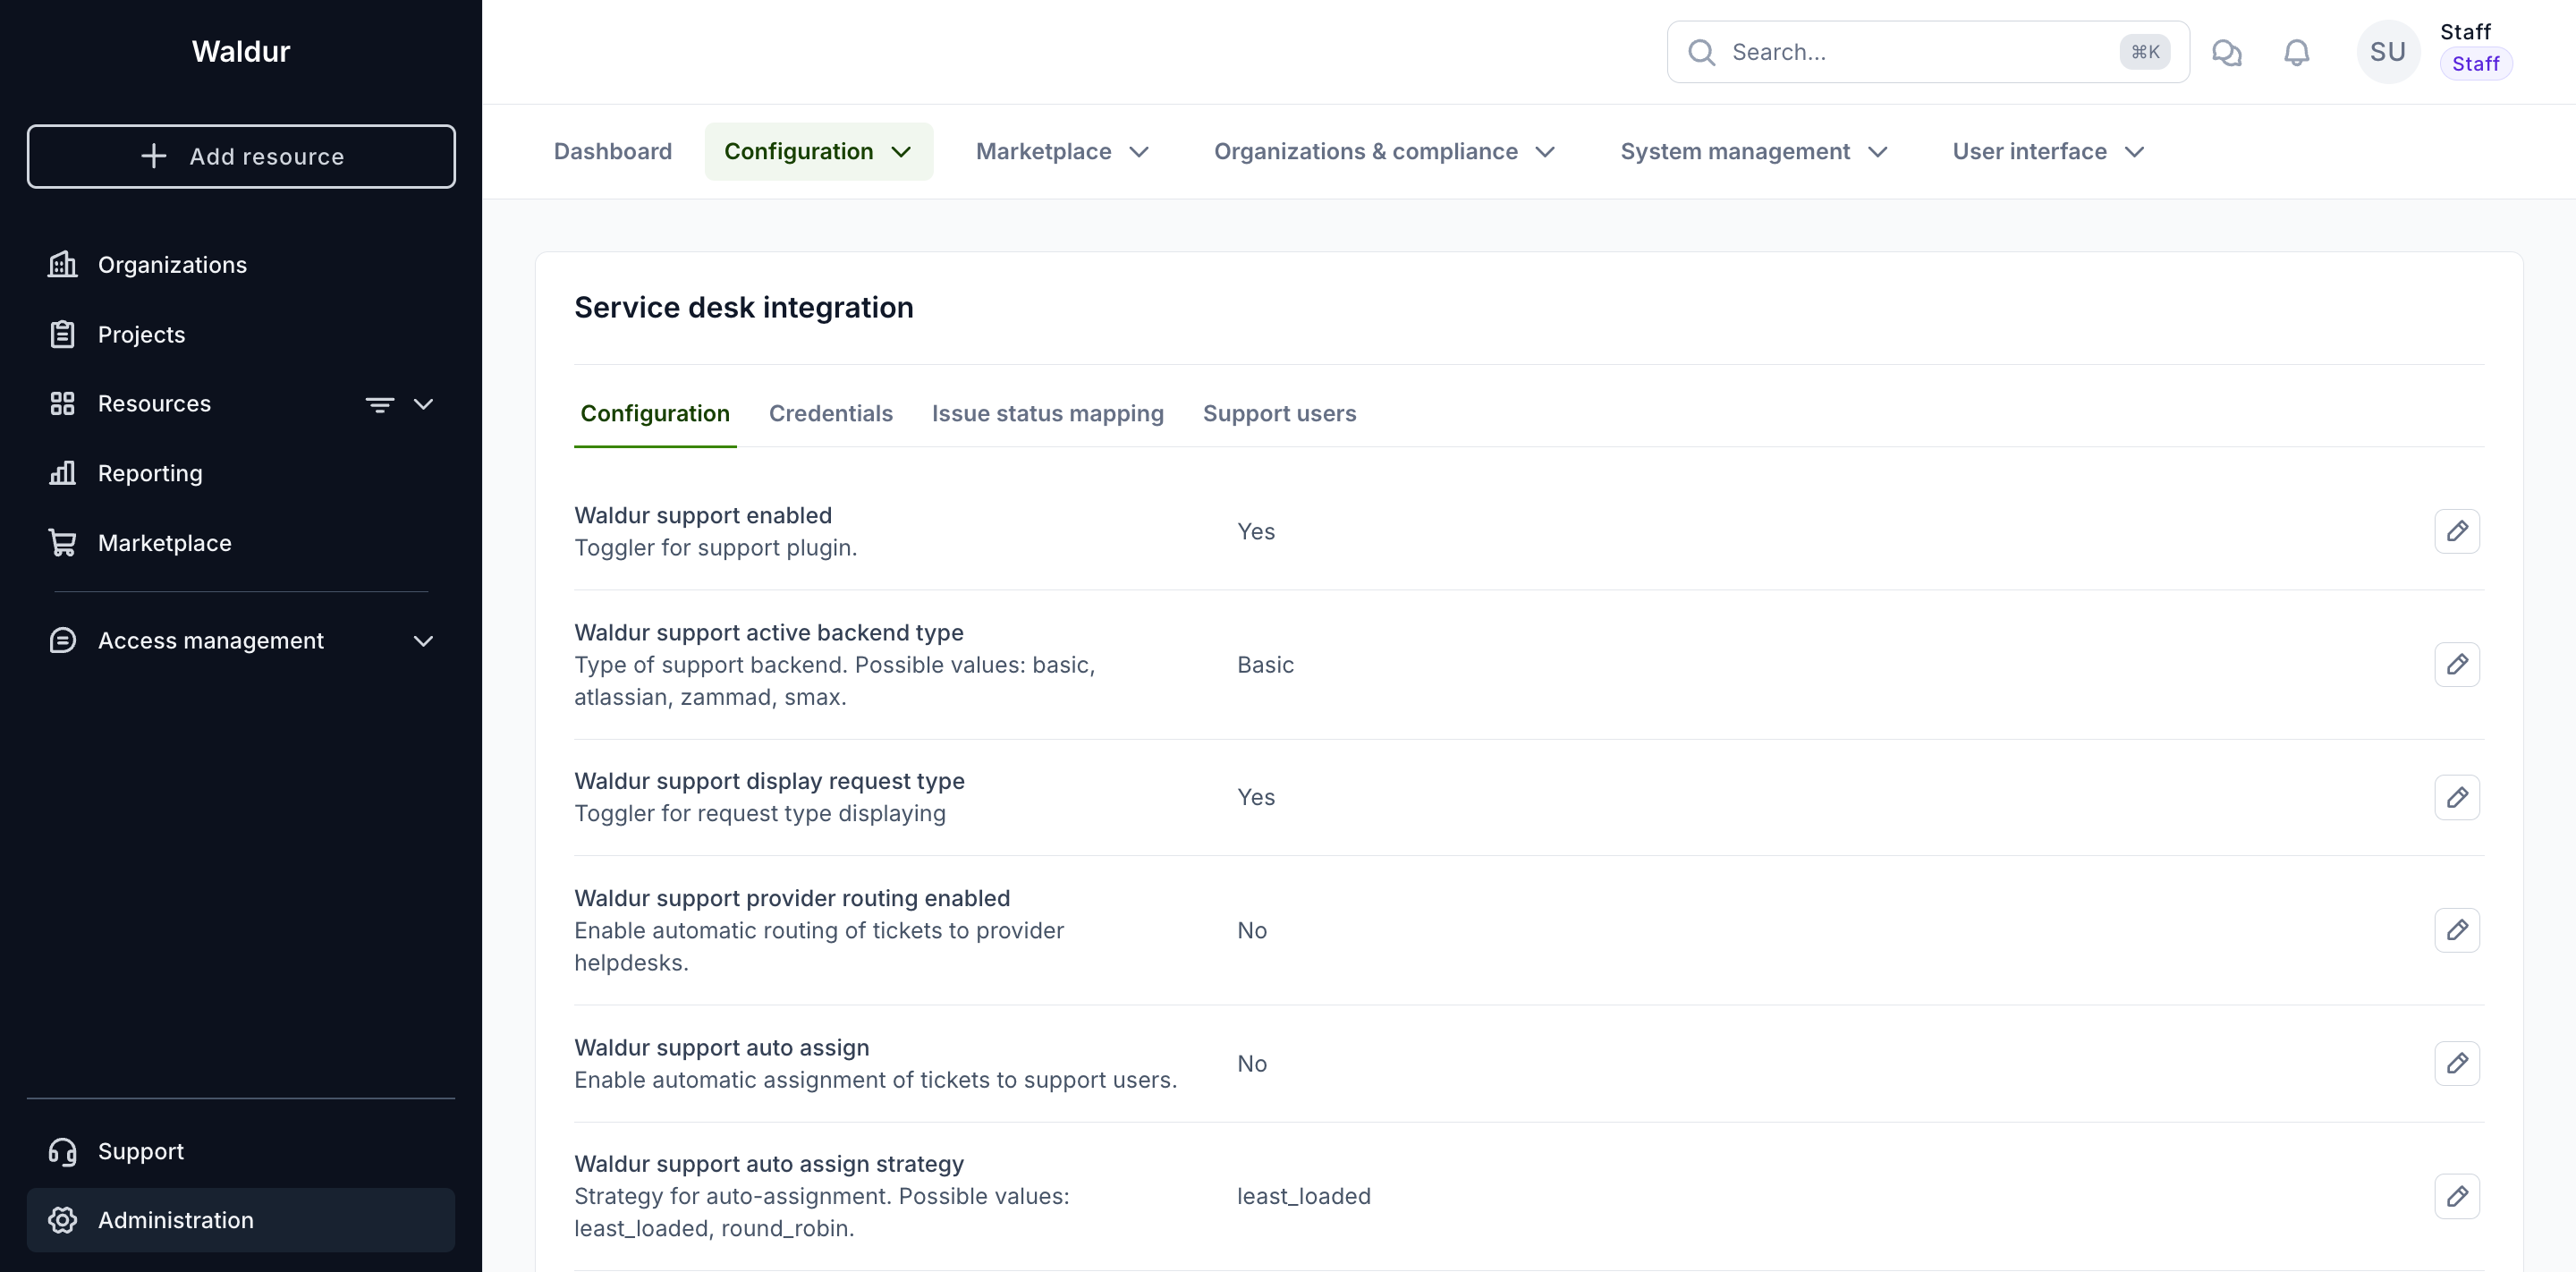The height and width of the screenshot is (1272, 2576).
Task: Edit Waldur support auto assign setting
Action: [x=2457, y=1063]
